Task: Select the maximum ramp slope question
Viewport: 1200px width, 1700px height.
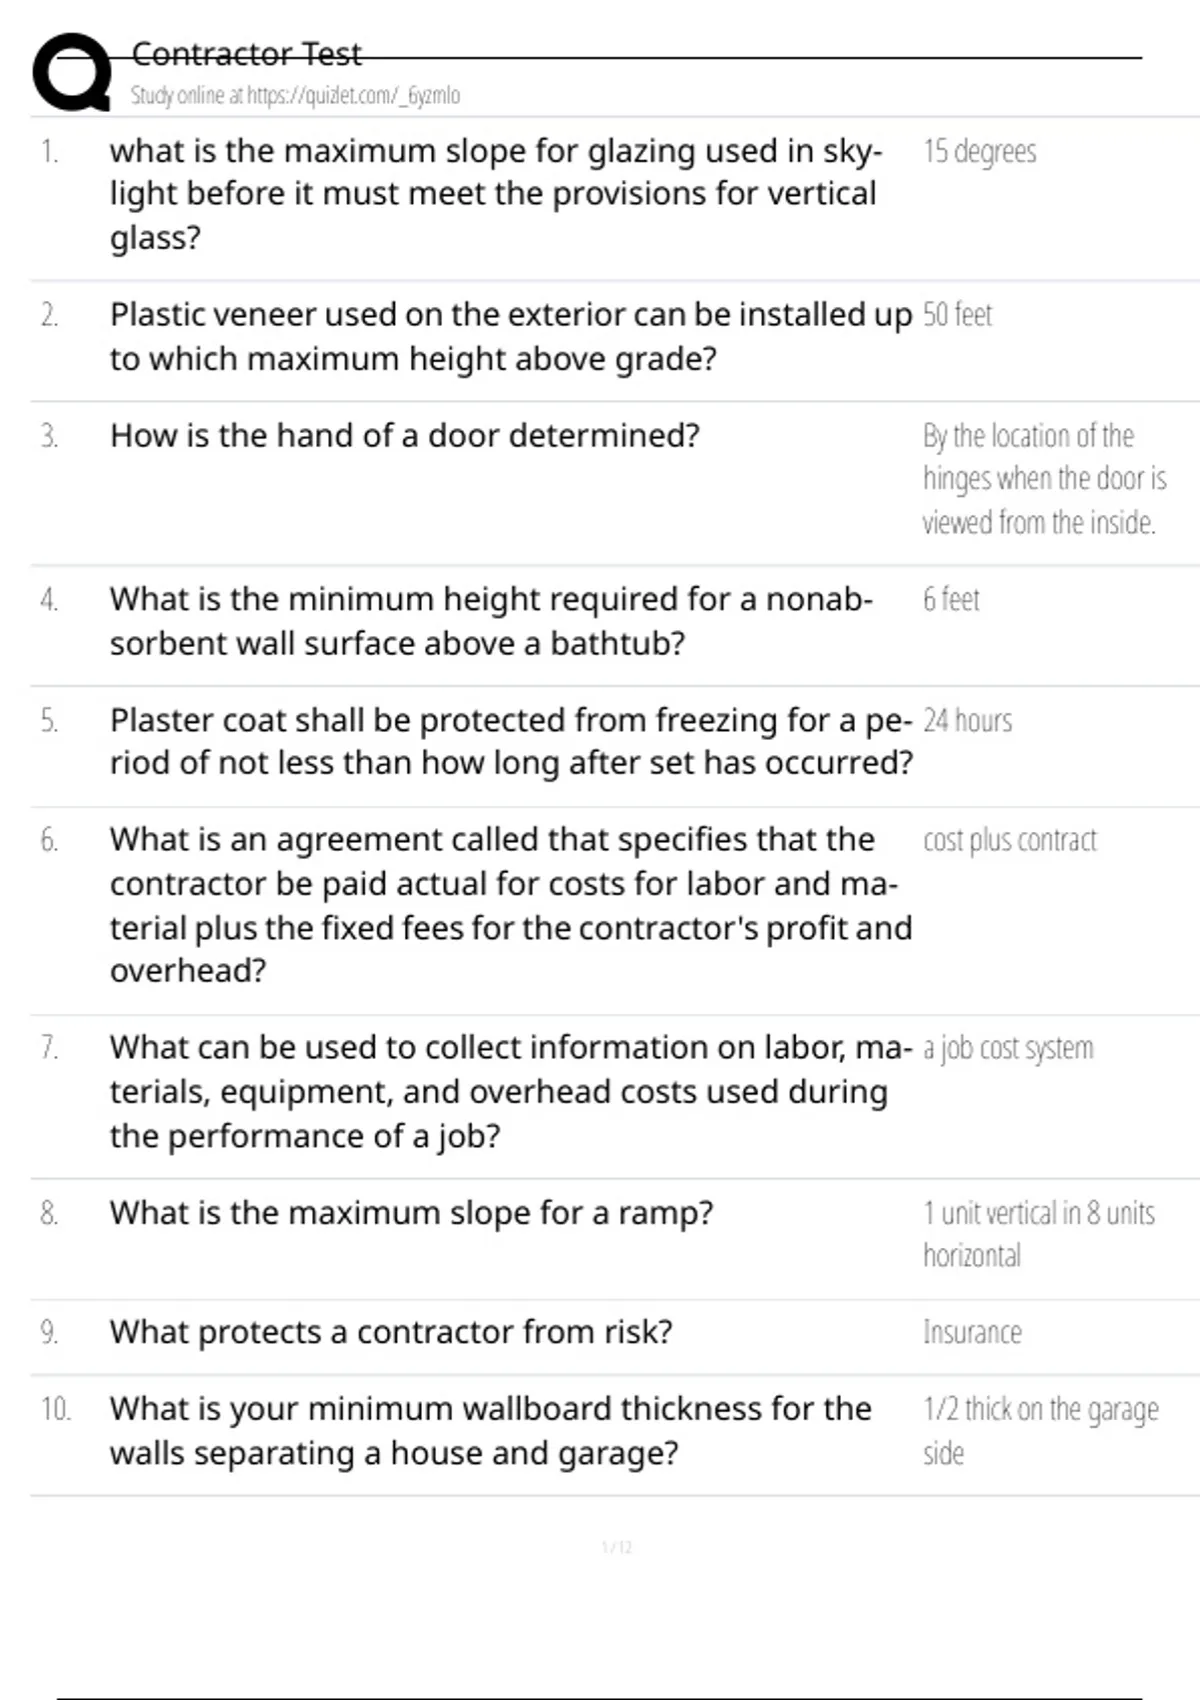Action: (x=411, y=1213)
